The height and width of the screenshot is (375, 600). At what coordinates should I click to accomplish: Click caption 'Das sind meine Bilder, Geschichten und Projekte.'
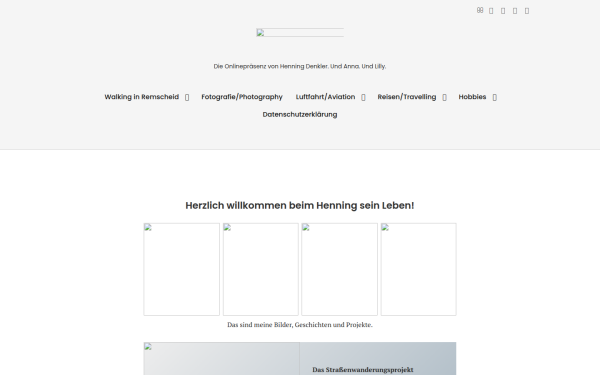click(x=300, y=324)
